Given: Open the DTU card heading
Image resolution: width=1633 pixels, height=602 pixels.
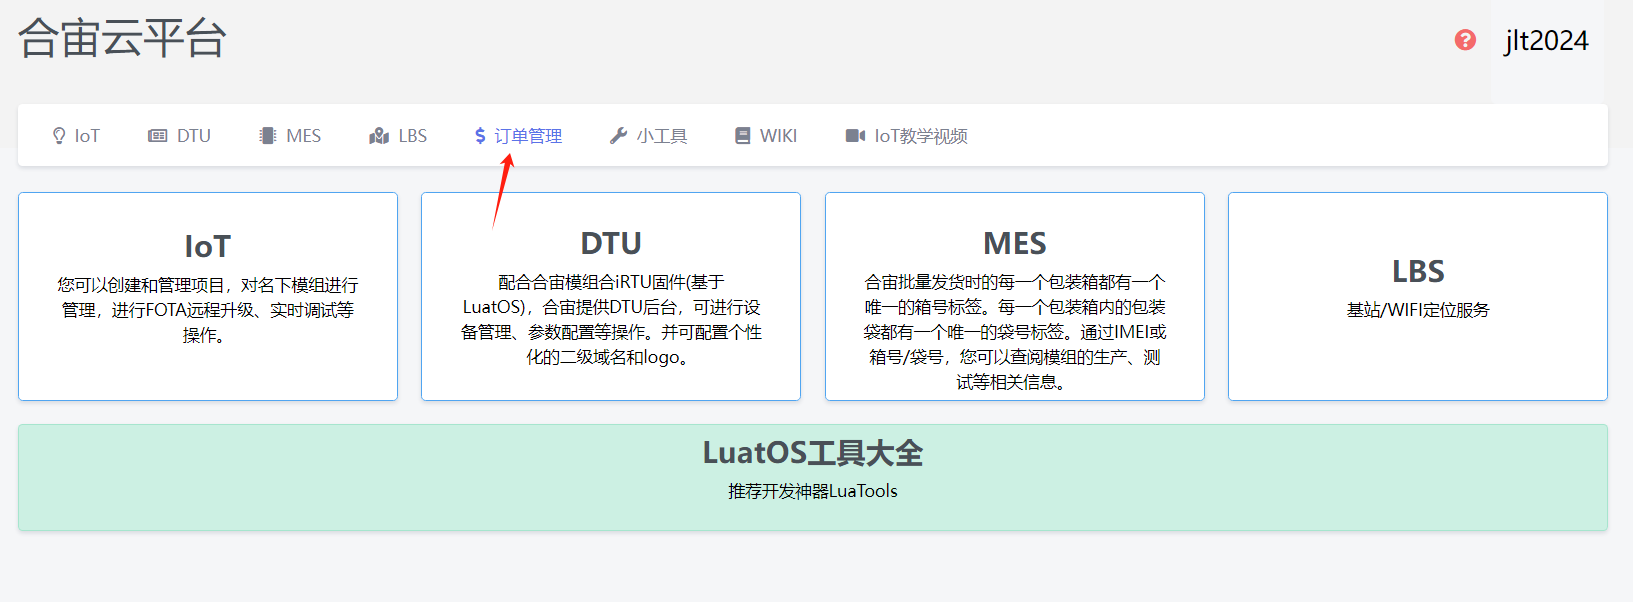Looking at the screenshot, I should (611, 243).
